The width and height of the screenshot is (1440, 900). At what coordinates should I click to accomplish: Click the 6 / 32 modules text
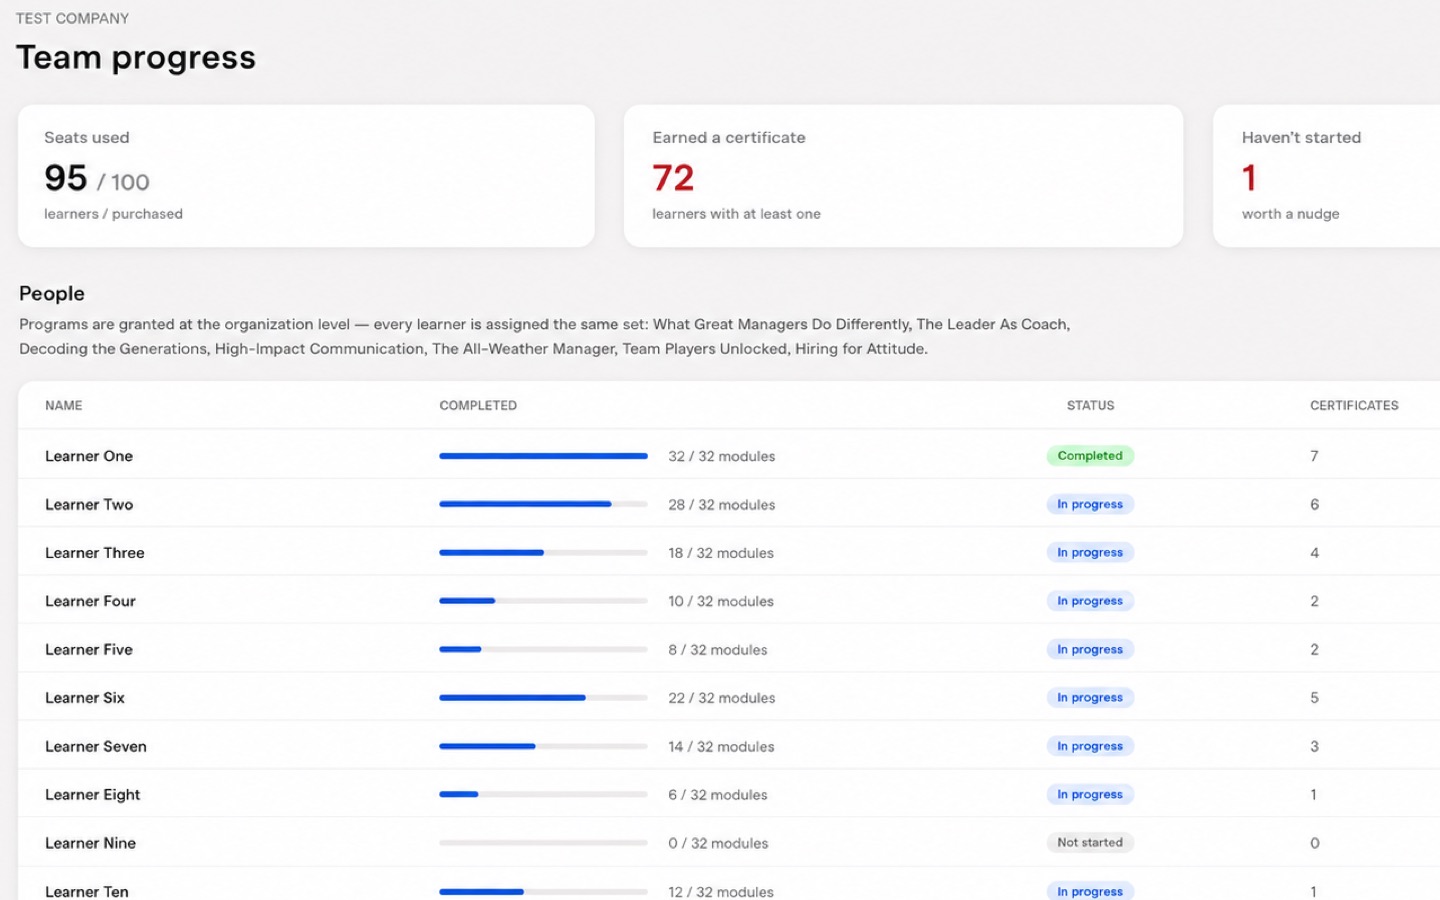pos(718,795)
